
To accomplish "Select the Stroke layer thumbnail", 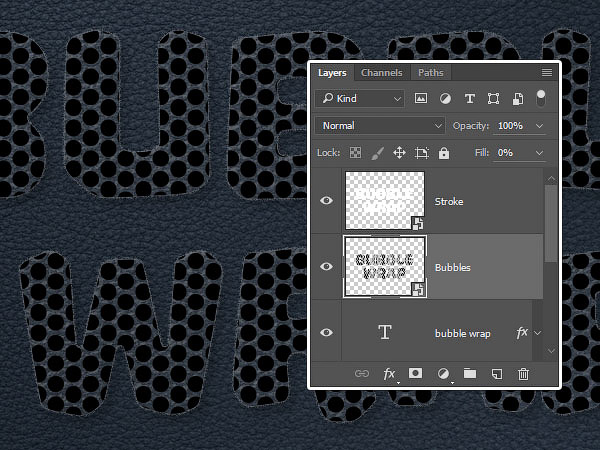I will coord(385,201).
